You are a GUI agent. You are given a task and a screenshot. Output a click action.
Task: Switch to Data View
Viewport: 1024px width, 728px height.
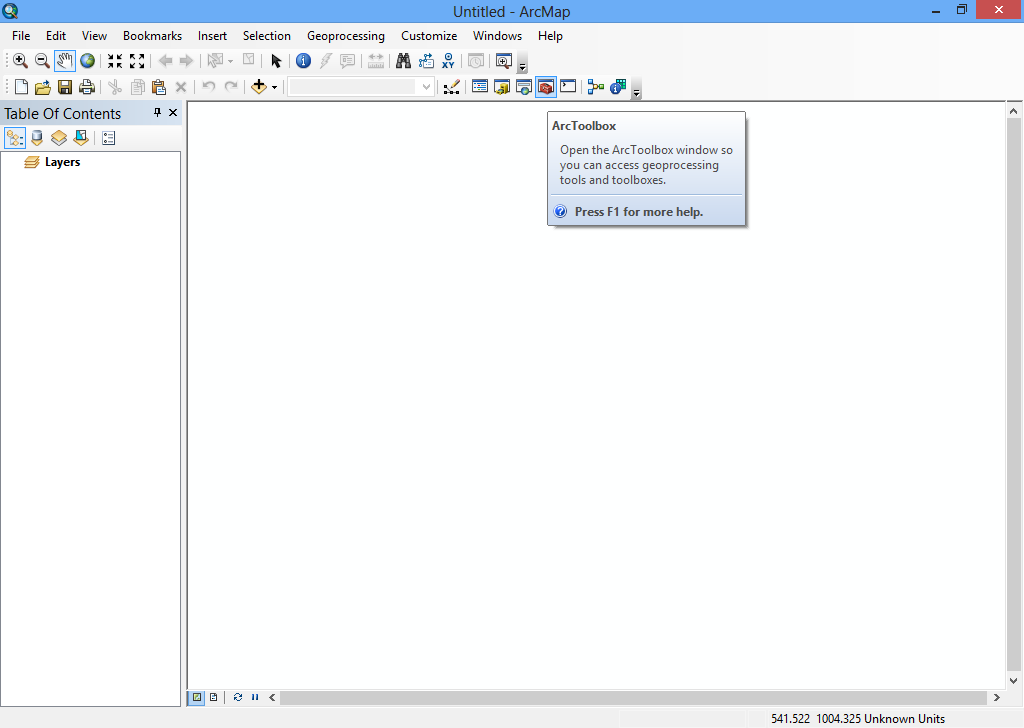pos(197,697)
